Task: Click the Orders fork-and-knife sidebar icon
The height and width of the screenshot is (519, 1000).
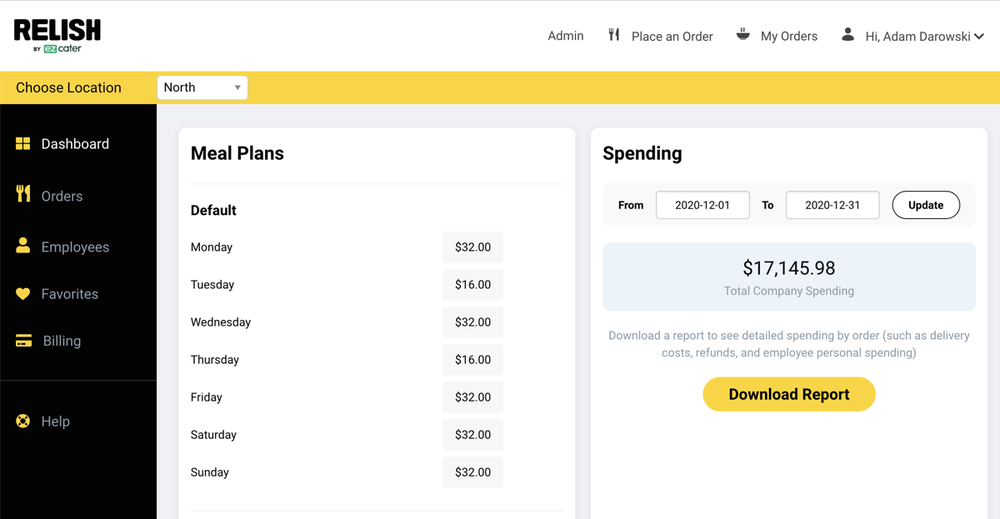Action: pyautogui.click(x=23, y=194)
